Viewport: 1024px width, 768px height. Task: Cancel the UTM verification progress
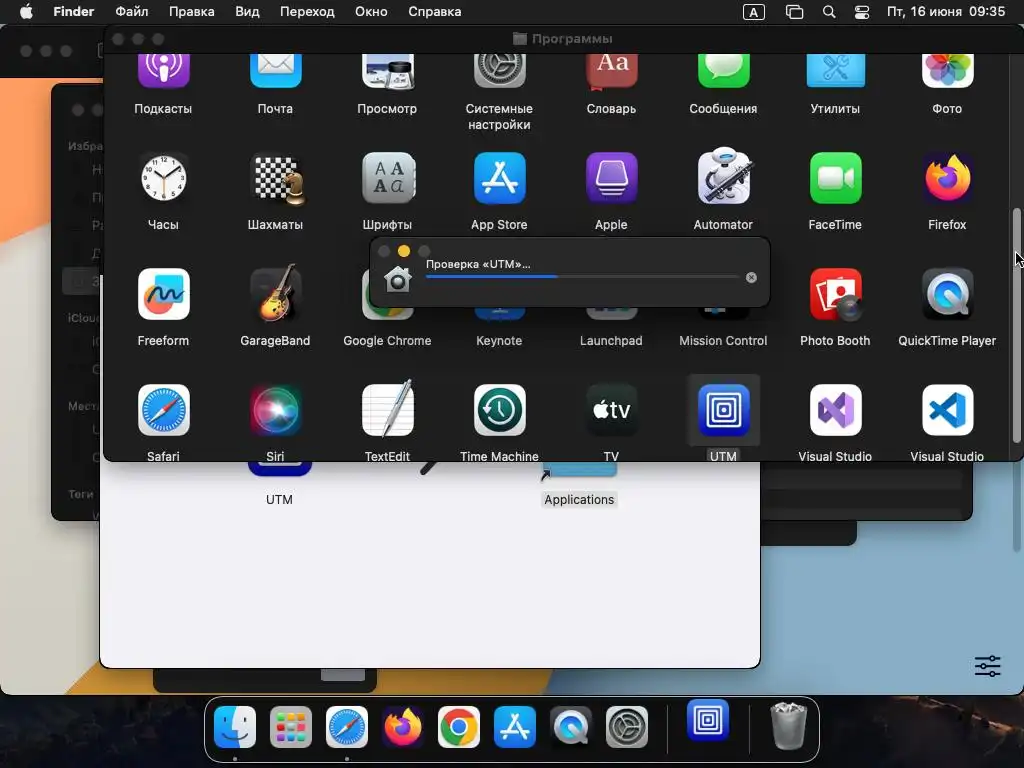(752, 278)
